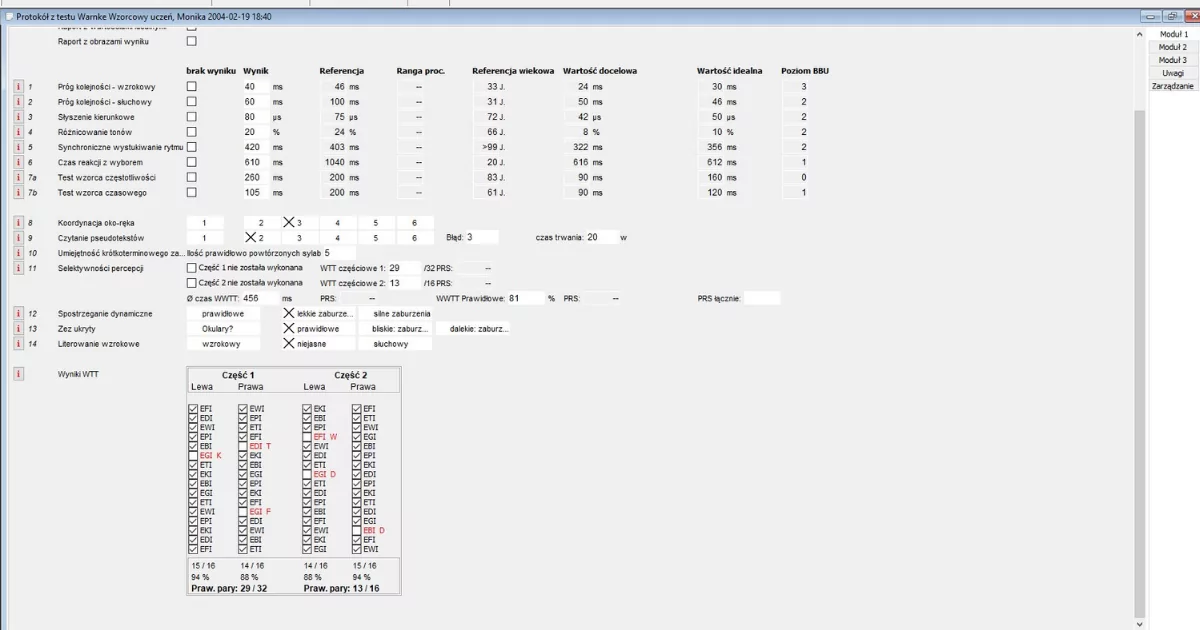Click the Moduł 3 tab button
Viewport: 1200px width, 630px height.
click(1172, 60)
